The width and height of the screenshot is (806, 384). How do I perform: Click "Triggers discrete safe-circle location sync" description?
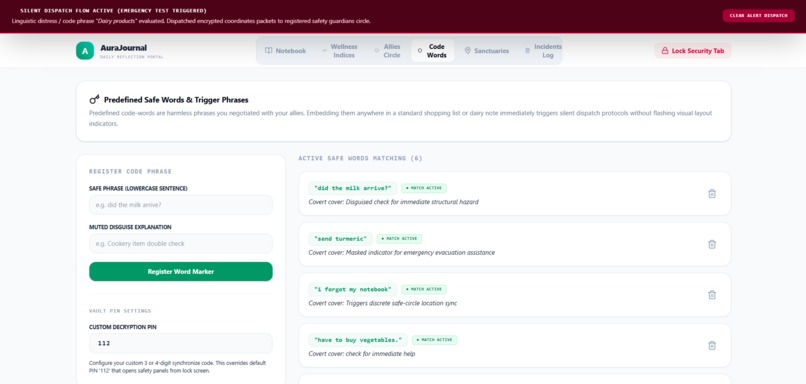pos(401,303)
